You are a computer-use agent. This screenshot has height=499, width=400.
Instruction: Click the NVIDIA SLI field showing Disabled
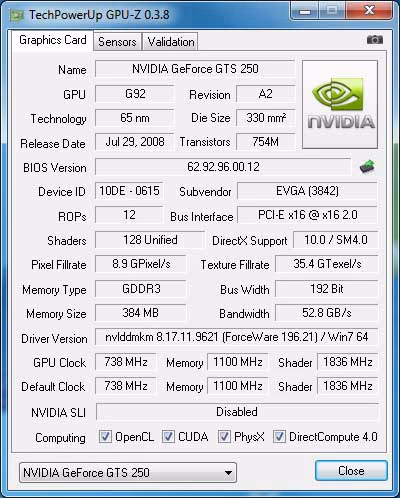(237, 412)
